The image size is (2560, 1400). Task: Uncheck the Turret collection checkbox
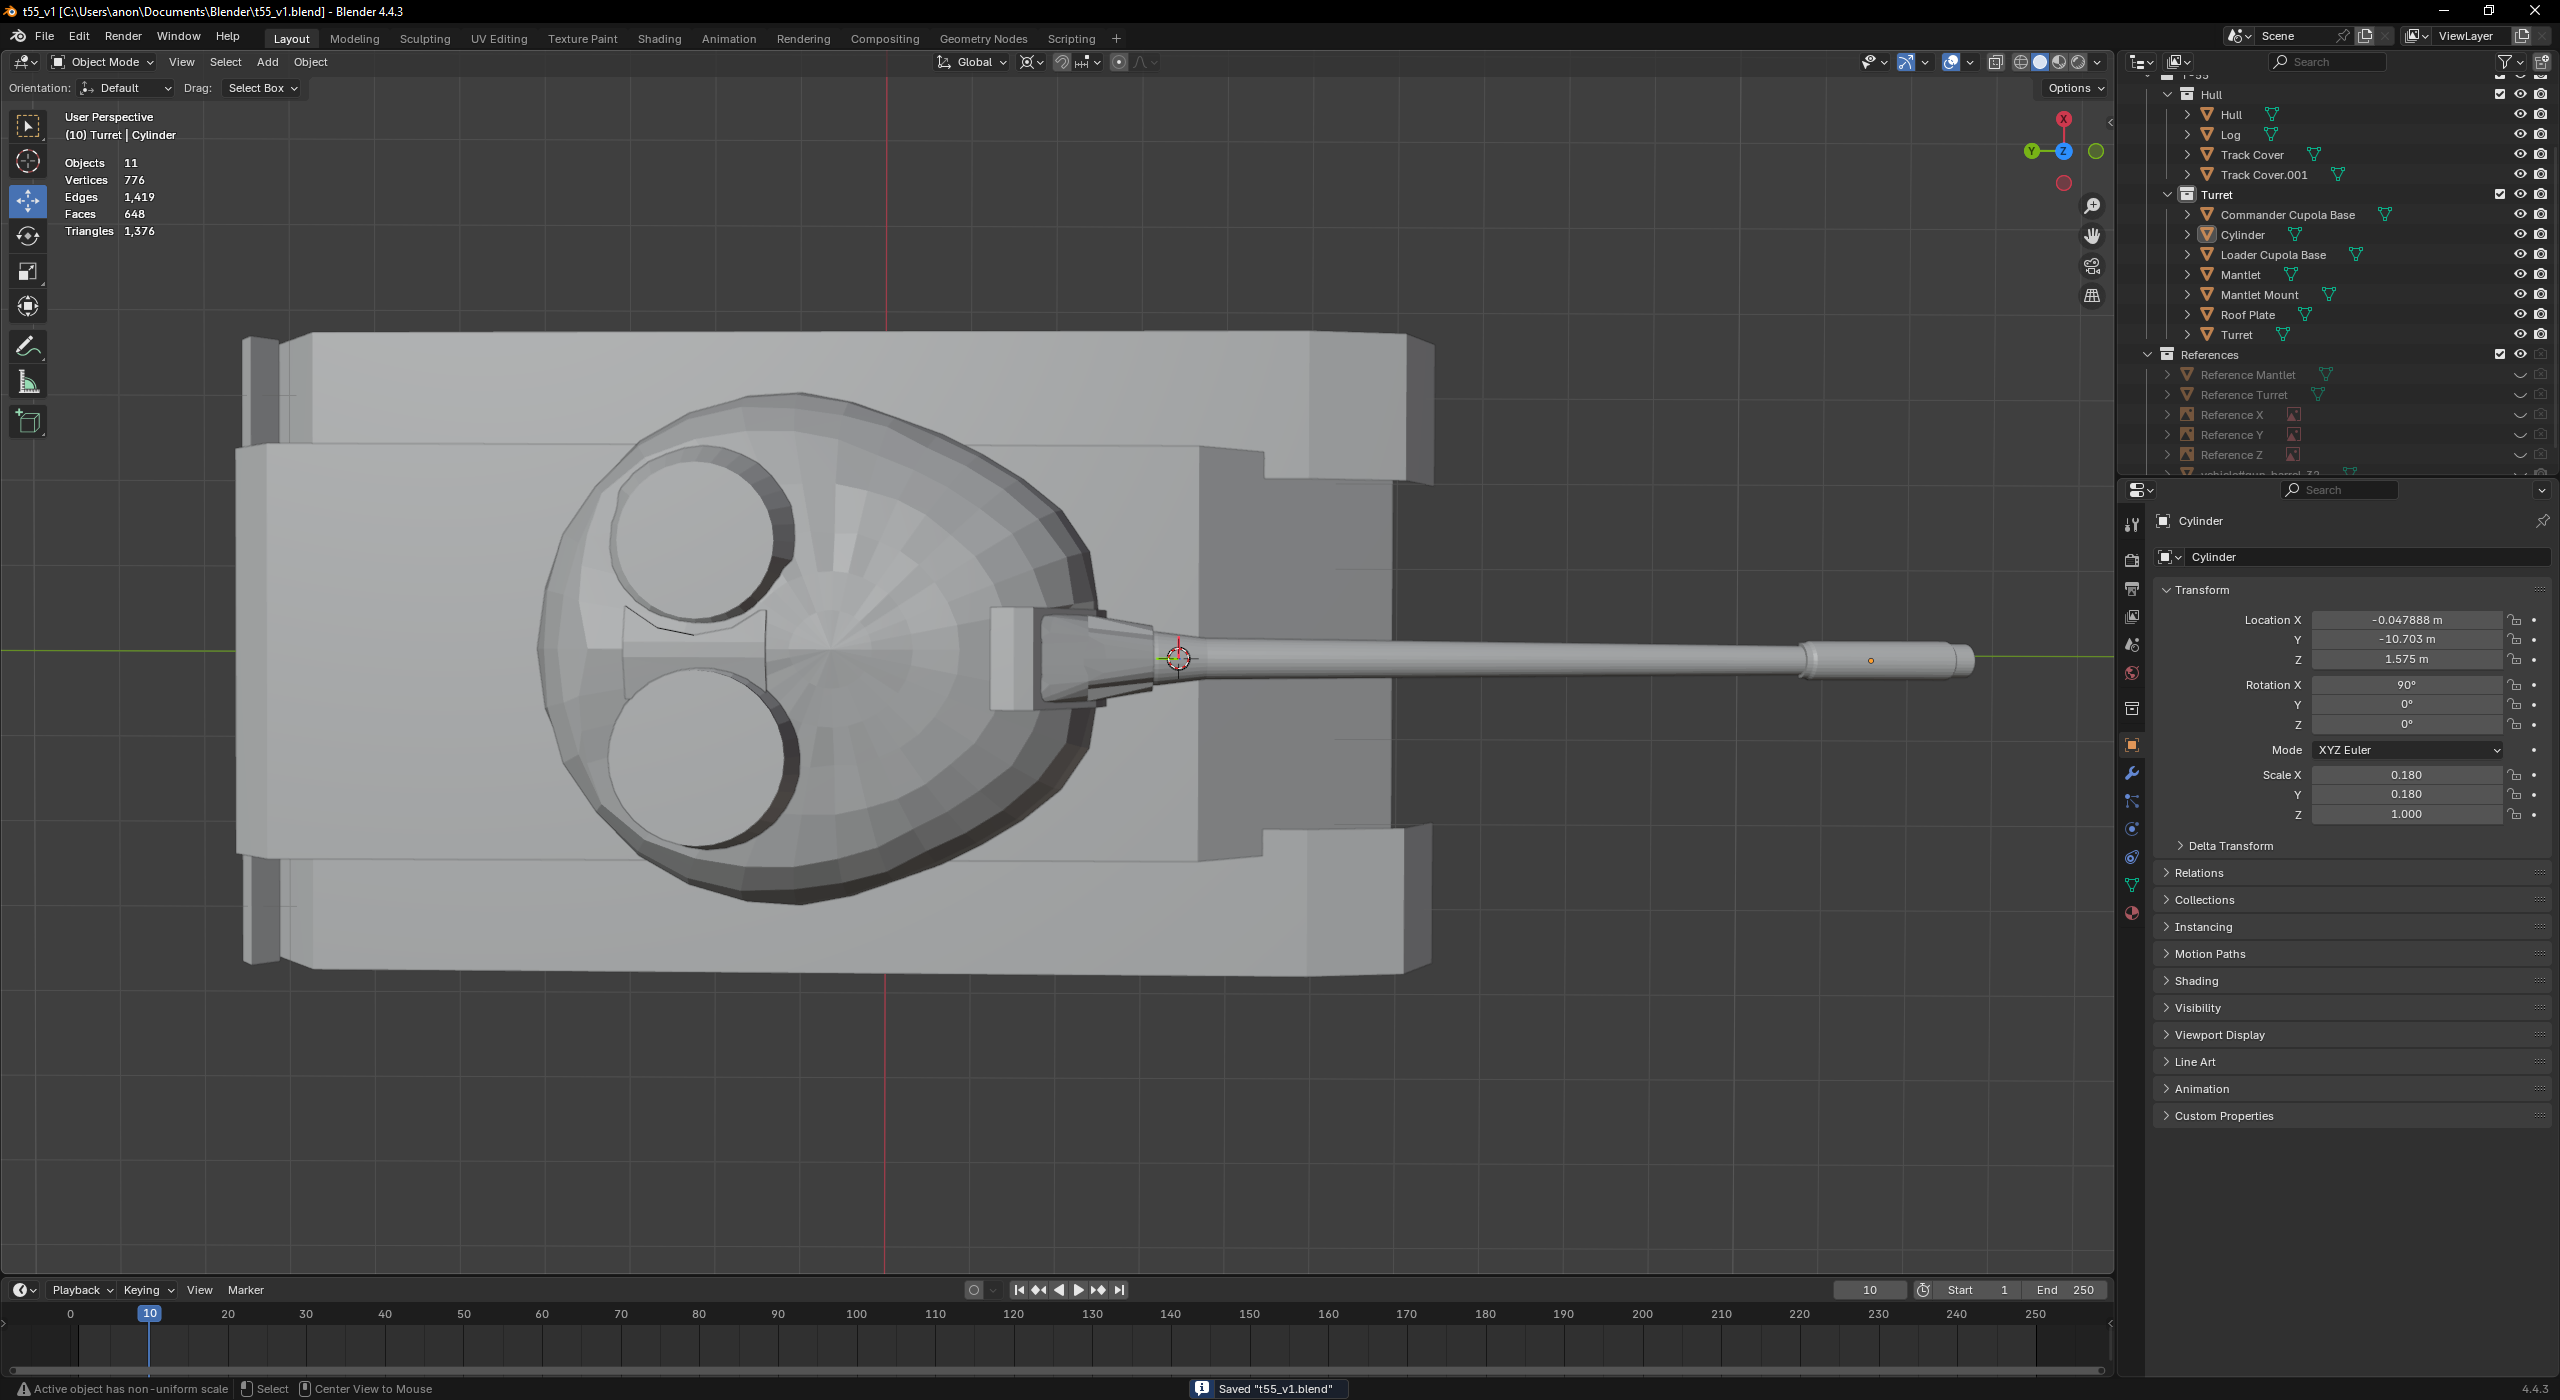pos(2500,194)
